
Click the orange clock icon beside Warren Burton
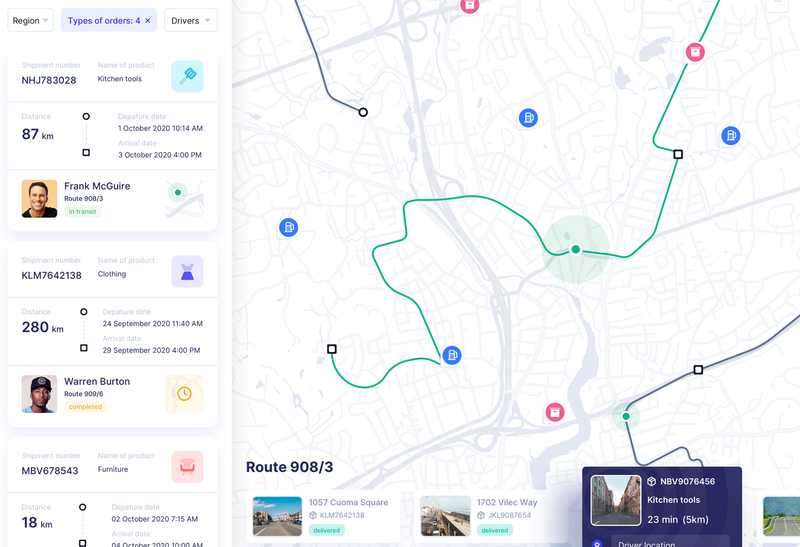coord(184,393)
